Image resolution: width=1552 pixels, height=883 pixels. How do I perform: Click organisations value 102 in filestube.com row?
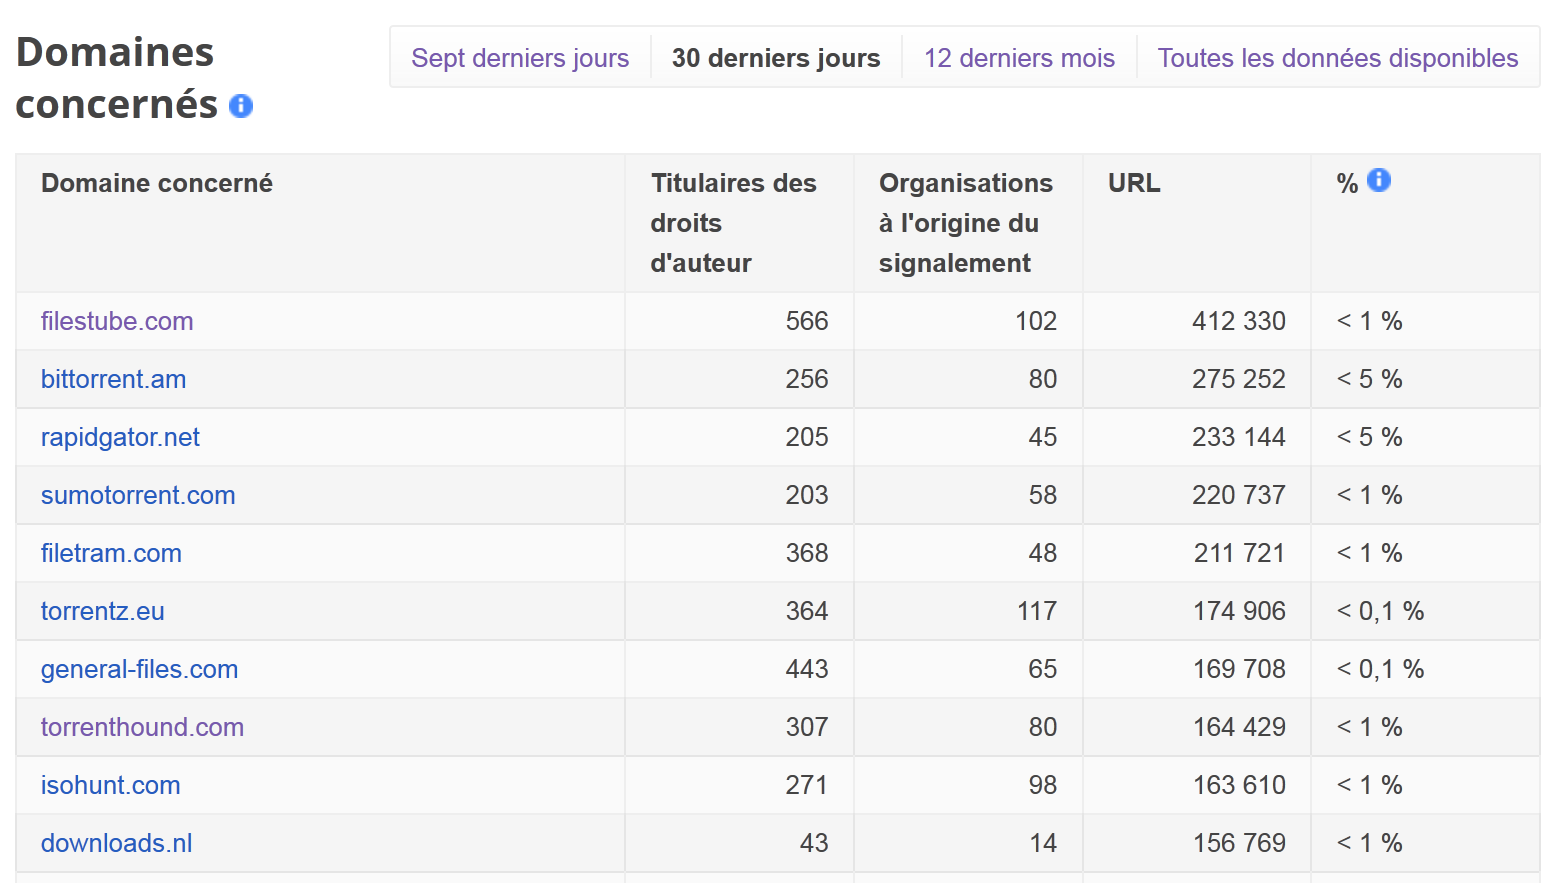(x=1036, y=321)
